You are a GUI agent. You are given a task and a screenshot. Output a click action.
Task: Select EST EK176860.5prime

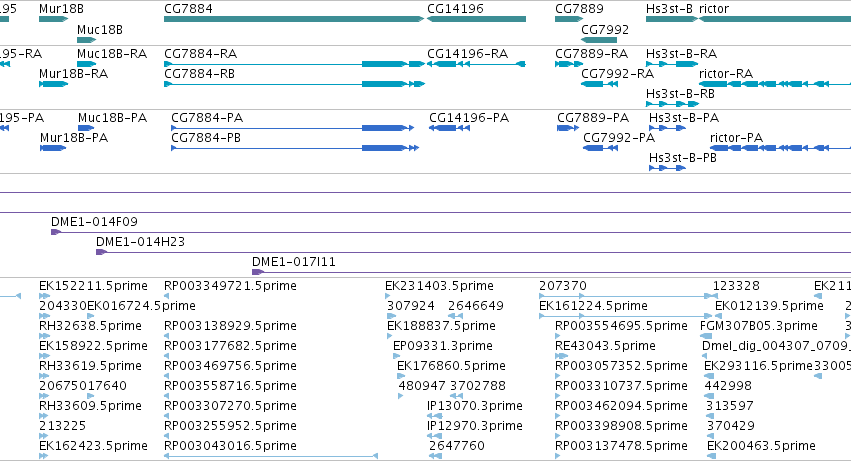(452, 366)
